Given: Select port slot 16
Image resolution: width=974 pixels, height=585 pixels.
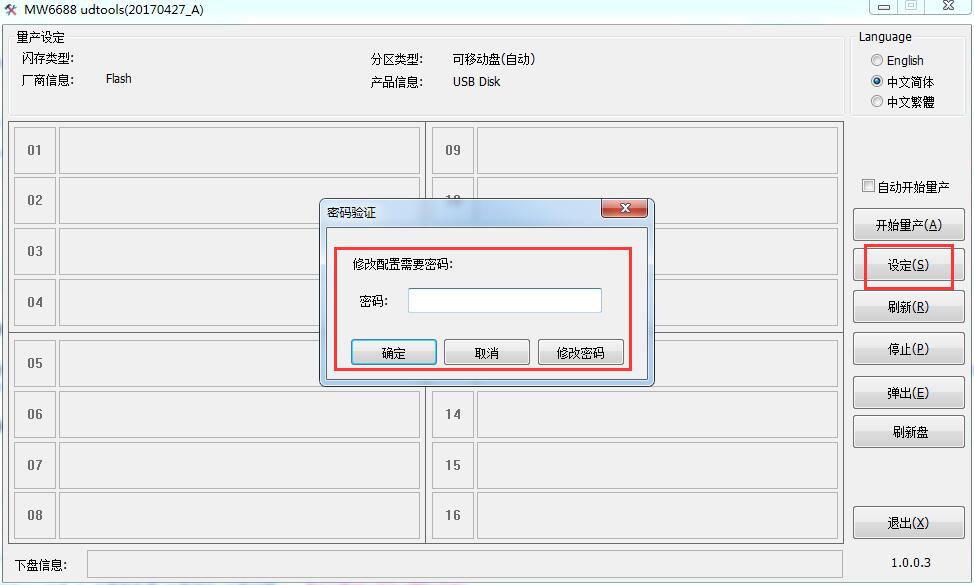Looking at the screenshot, I should coord(453,515).
